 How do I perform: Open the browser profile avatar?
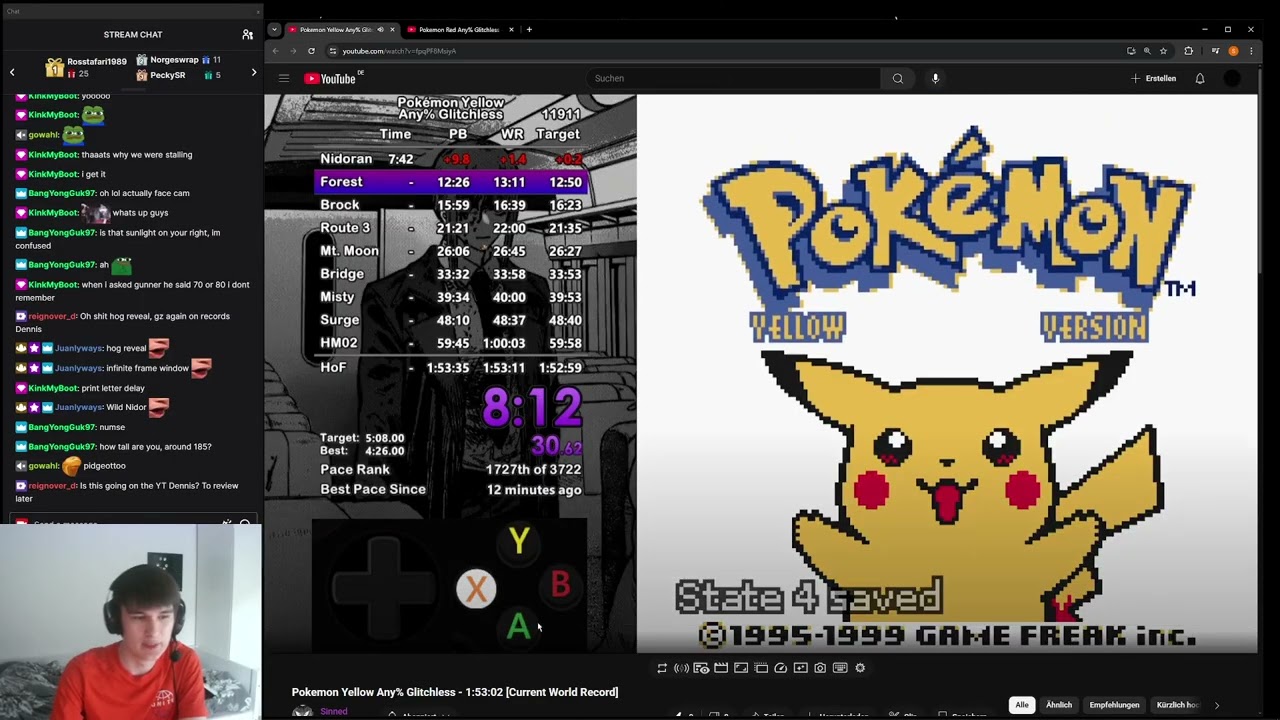click(x=1233, y=51)
